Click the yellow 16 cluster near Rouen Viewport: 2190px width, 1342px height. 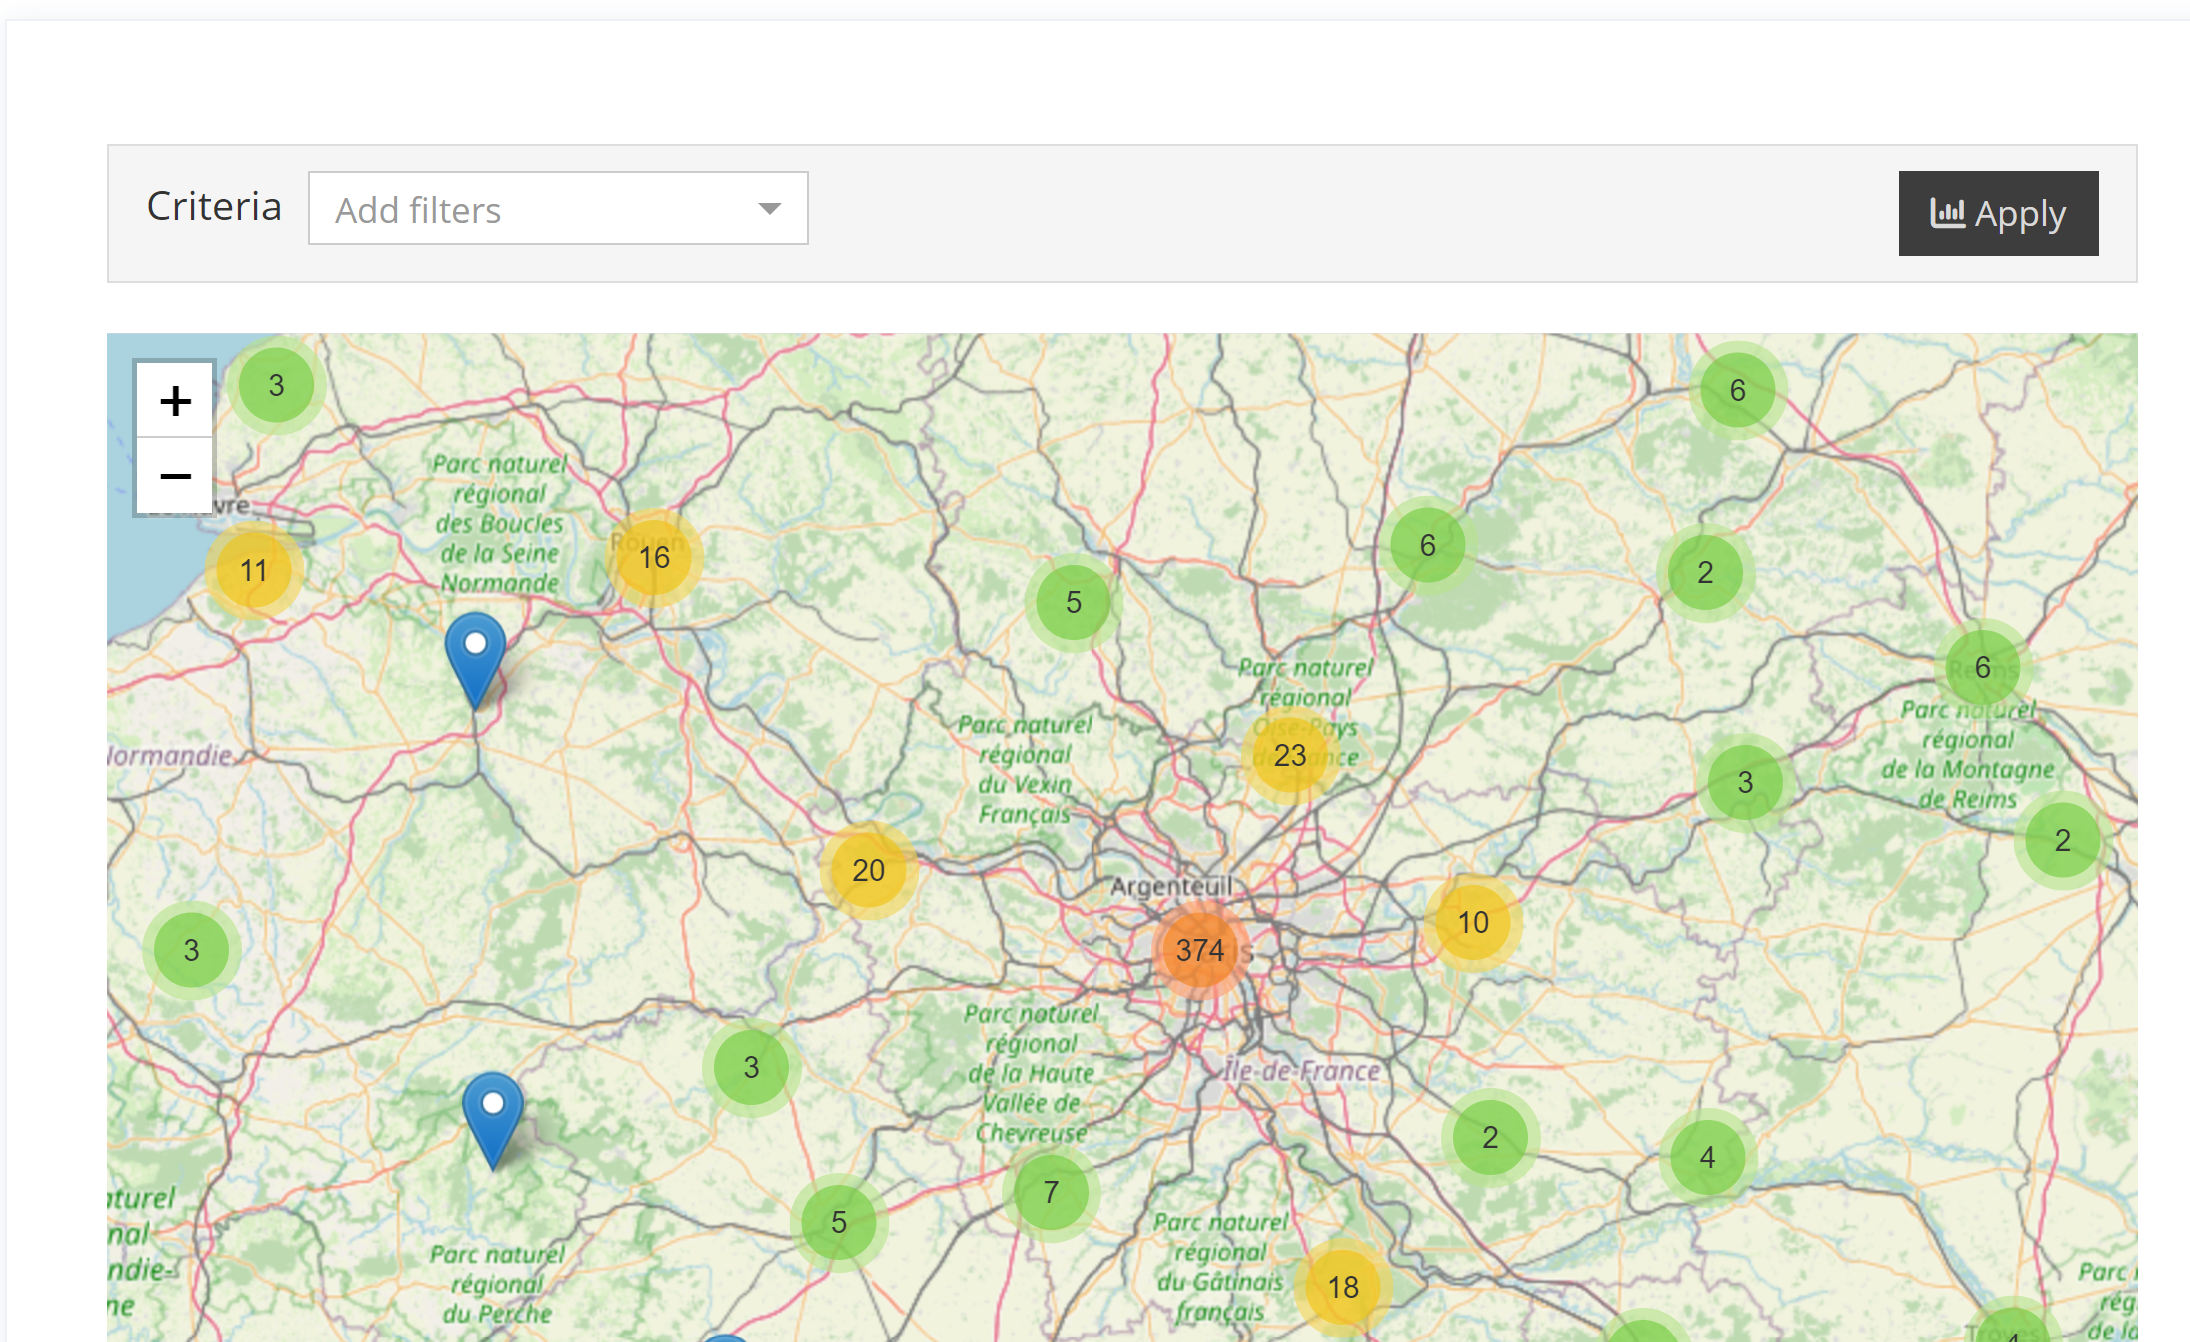(x=654, y=558)
